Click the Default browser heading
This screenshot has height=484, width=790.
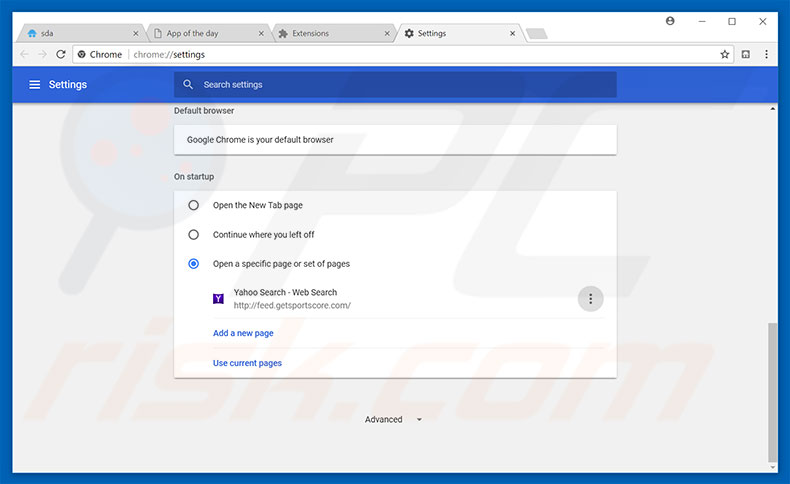click(x=204, y=110)
